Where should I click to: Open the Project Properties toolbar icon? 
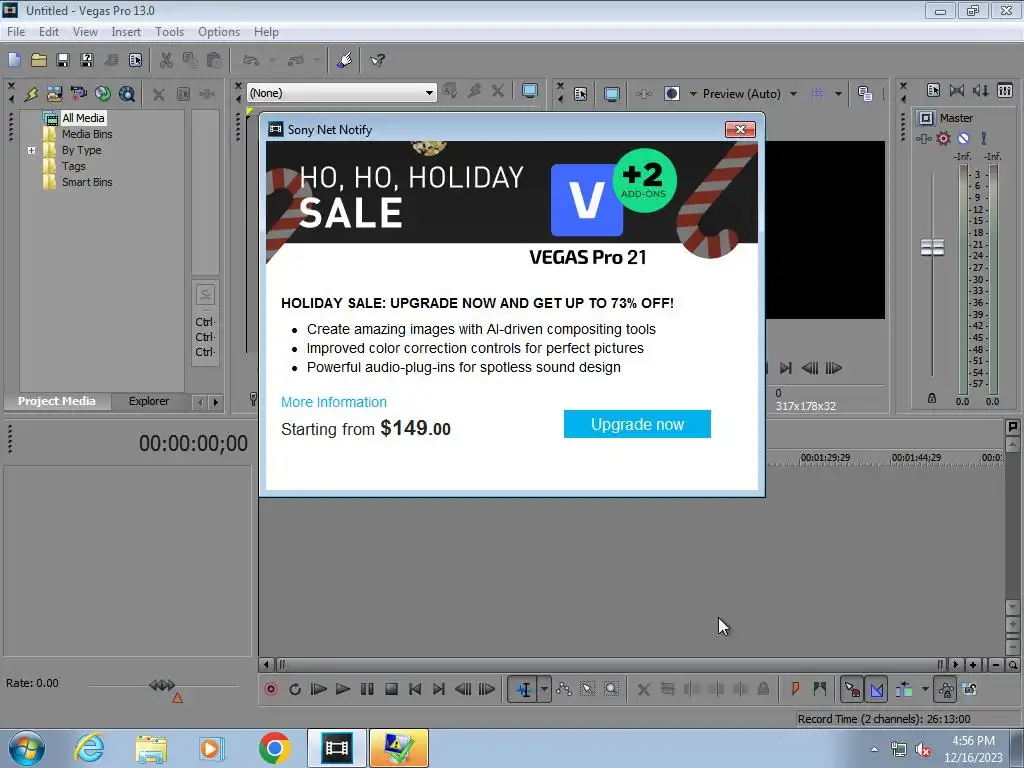135,61
